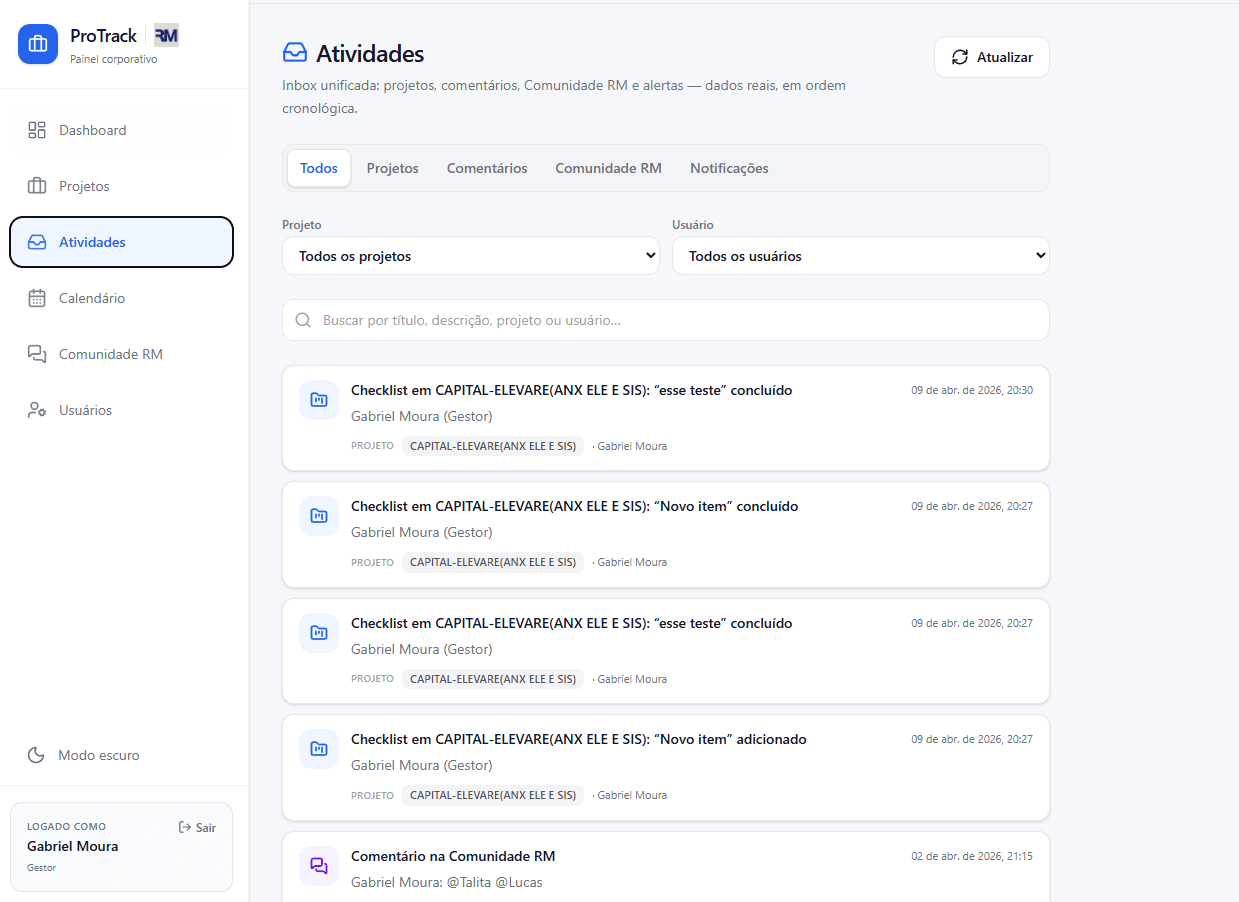Click Sair to log out
Image resolution: width=1239 pixels, height=902 pixels.
(197, 827)
